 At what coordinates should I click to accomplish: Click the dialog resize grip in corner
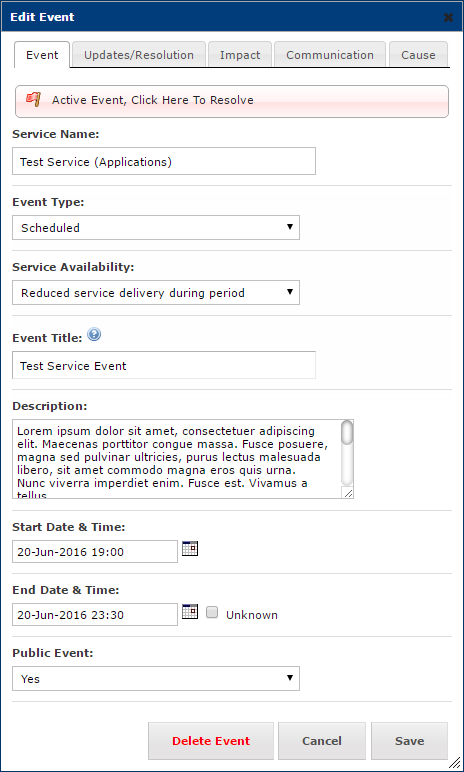click(x=455, y=763)
